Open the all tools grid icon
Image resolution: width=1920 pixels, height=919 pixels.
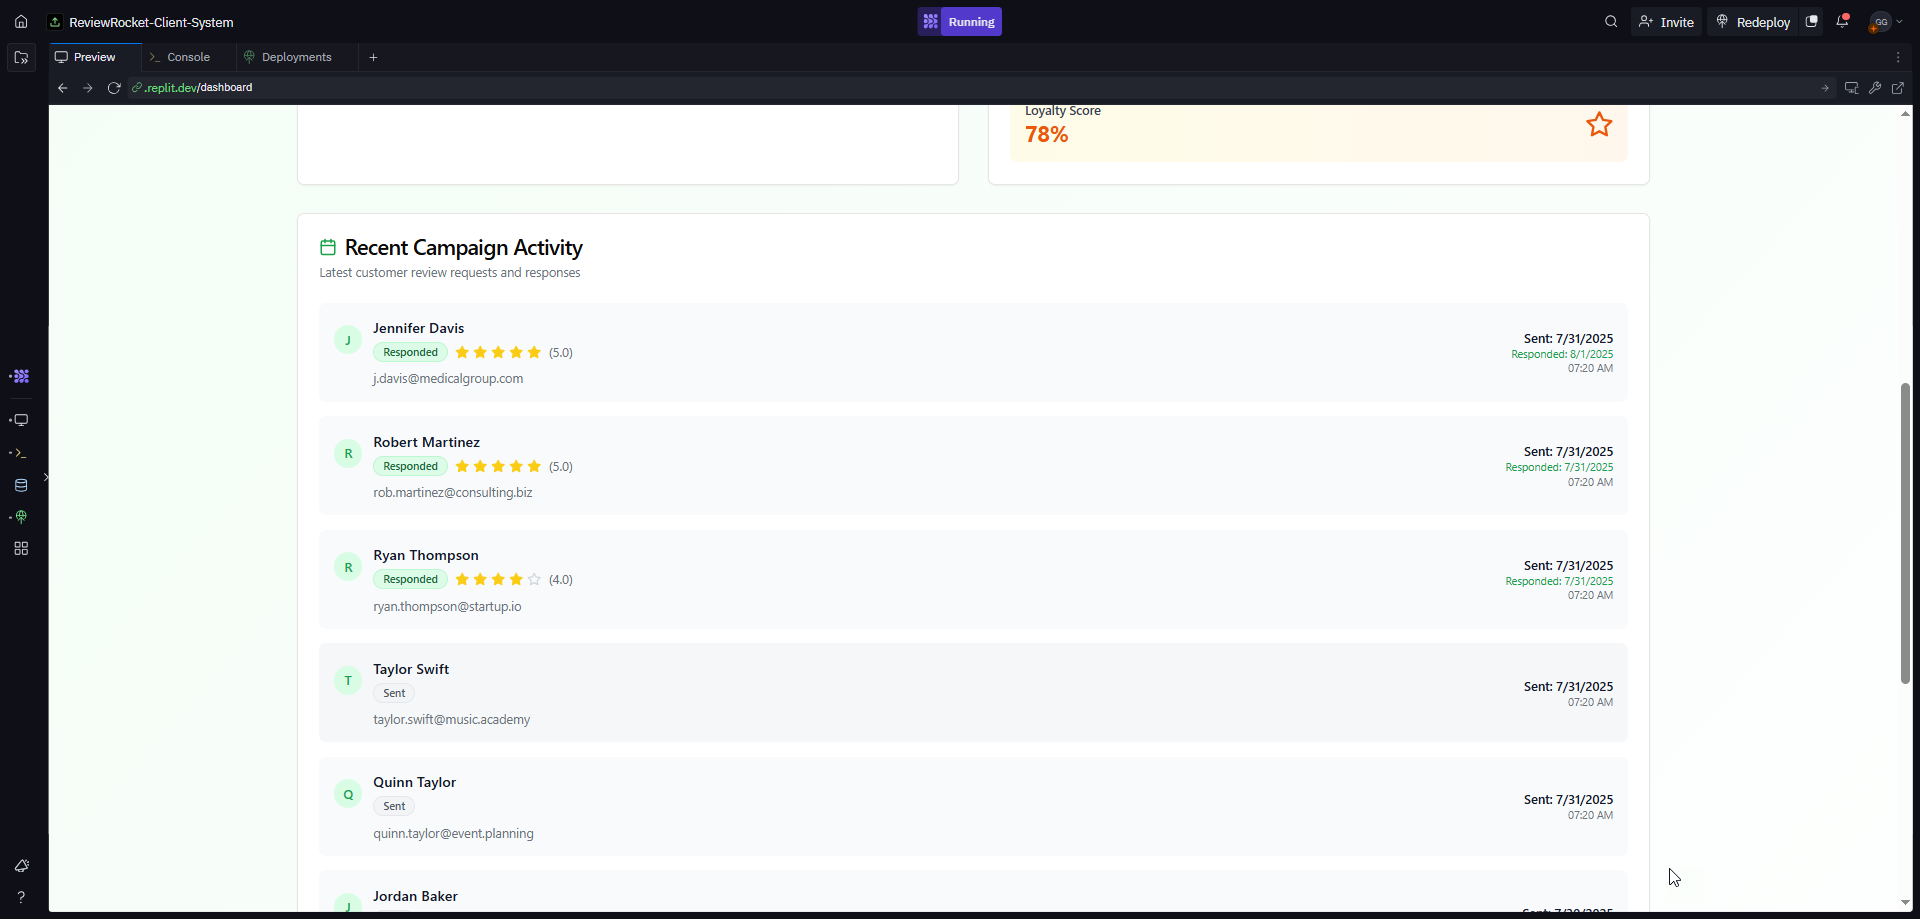[21, 549]
